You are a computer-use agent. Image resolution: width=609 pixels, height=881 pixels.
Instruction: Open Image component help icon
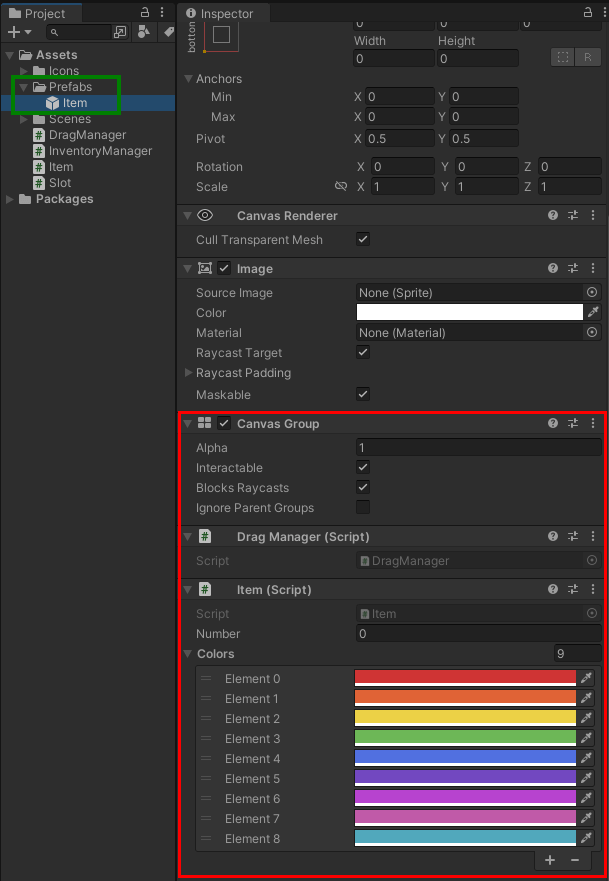[553, 269]
